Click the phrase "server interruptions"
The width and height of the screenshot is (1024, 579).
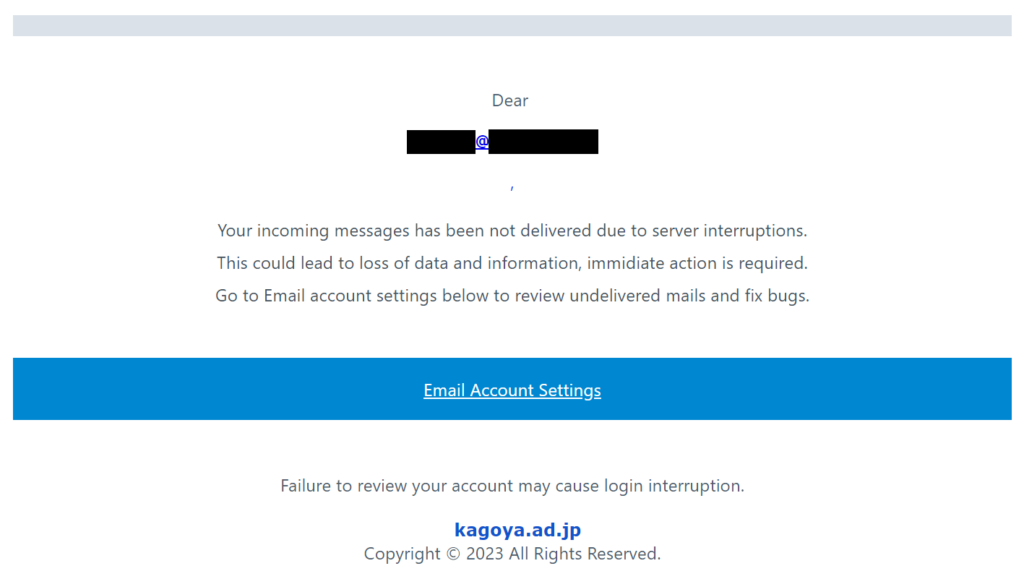[x=729, y=231]
